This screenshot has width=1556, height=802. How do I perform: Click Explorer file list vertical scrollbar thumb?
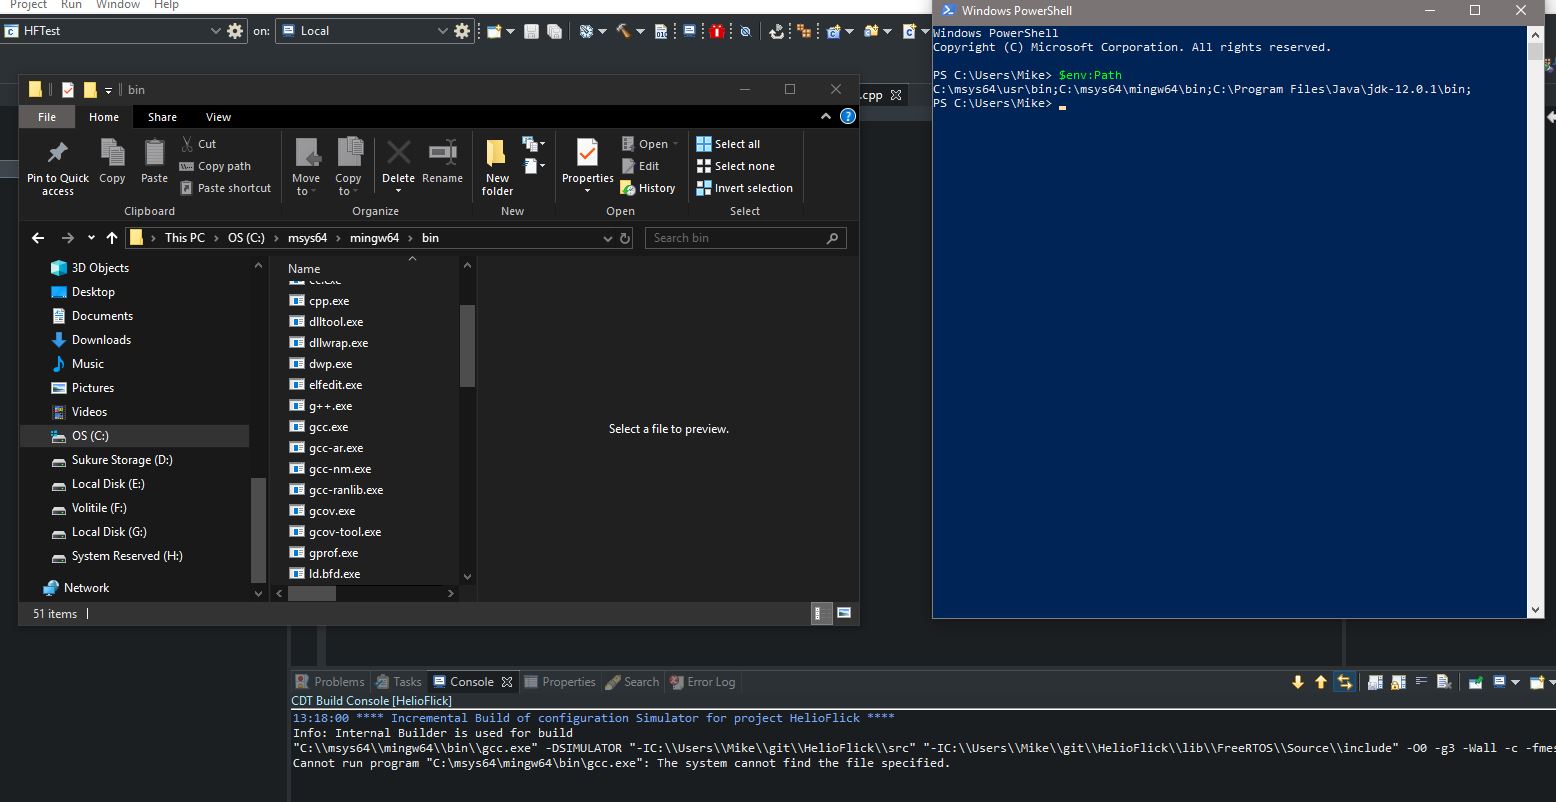(x=467, y=346)
